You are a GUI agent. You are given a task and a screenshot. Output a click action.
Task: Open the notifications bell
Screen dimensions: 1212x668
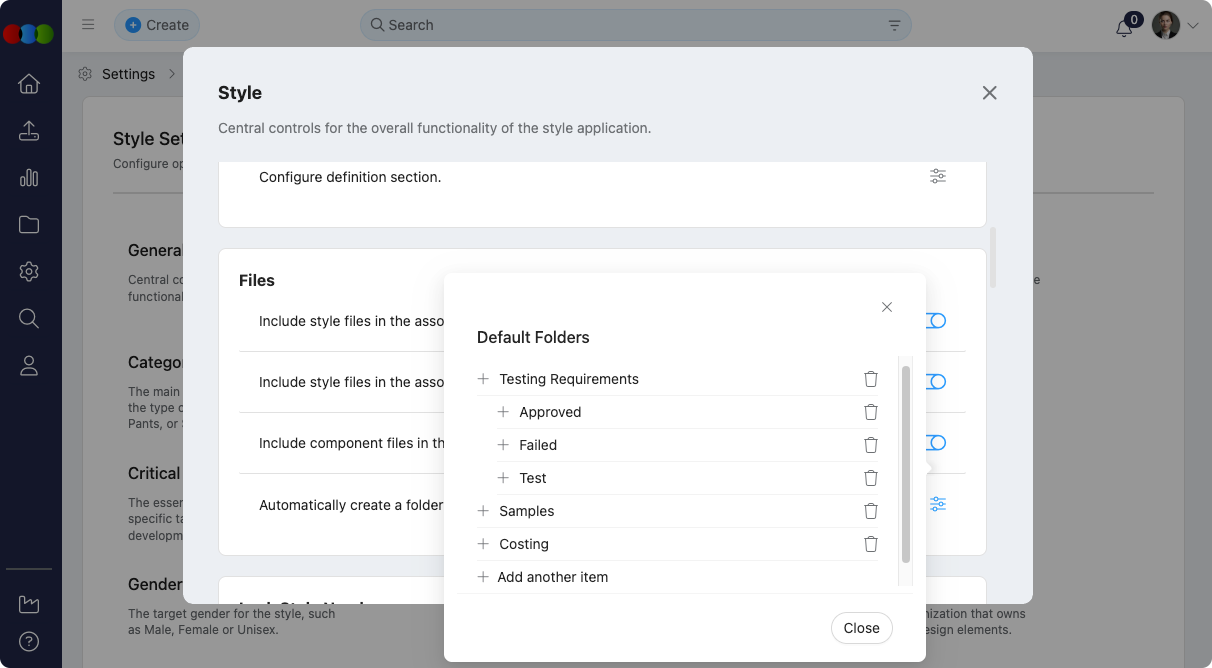click(x=1124, y=27)
